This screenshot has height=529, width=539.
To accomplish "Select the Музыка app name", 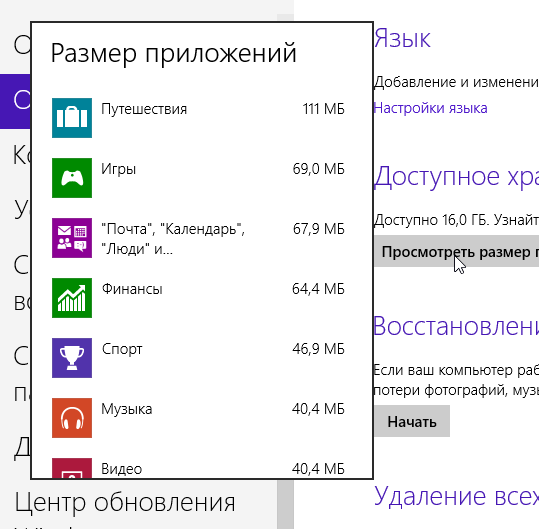I will click(126, 409).
